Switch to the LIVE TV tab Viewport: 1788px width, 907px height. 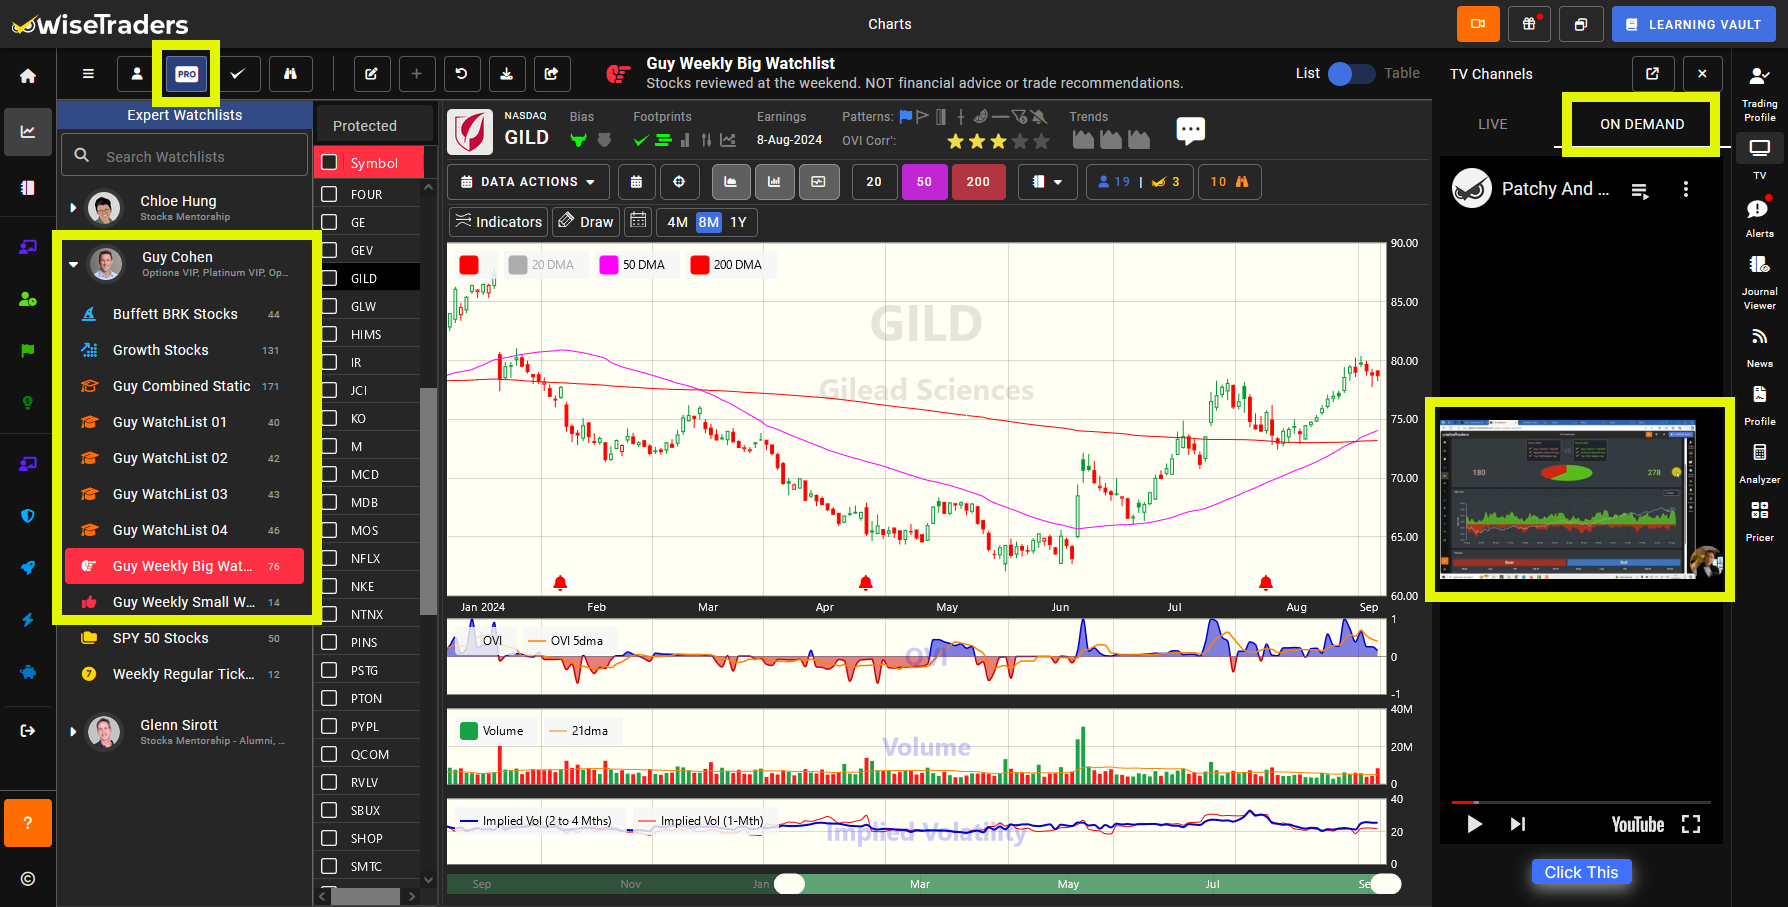tap(1492, 124)
